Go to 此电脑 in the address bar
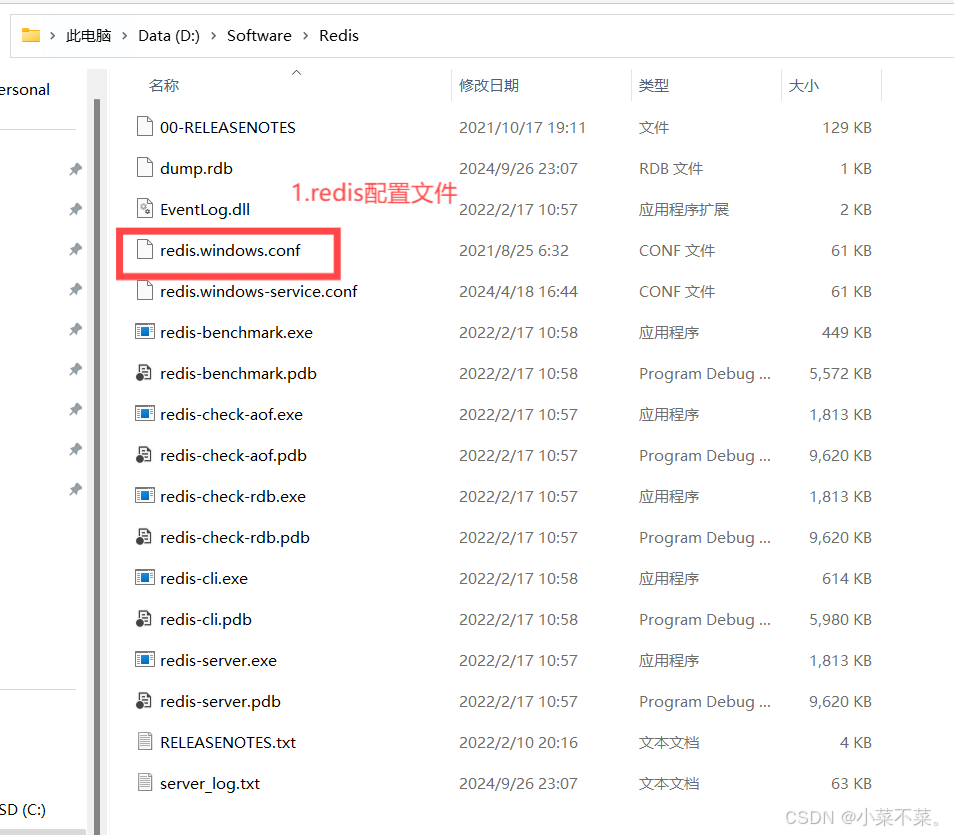Image resolution: width=954 pixels, height=835 pixels. coord(89,36)
